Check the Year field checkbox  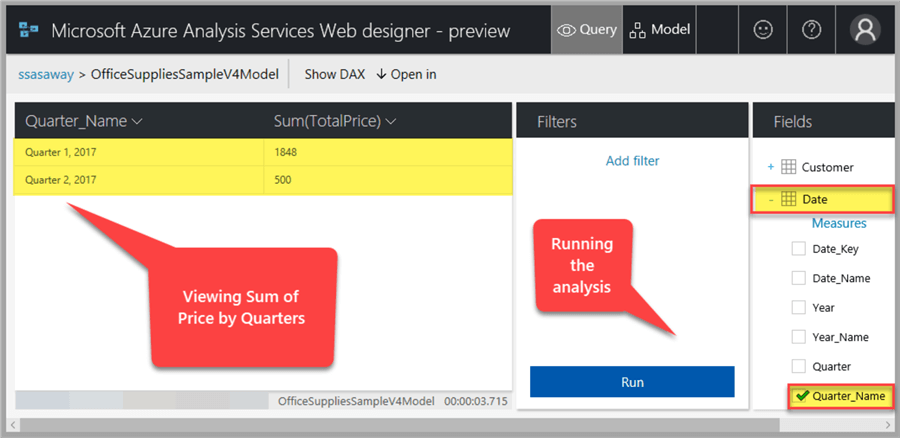coord(798,307)
